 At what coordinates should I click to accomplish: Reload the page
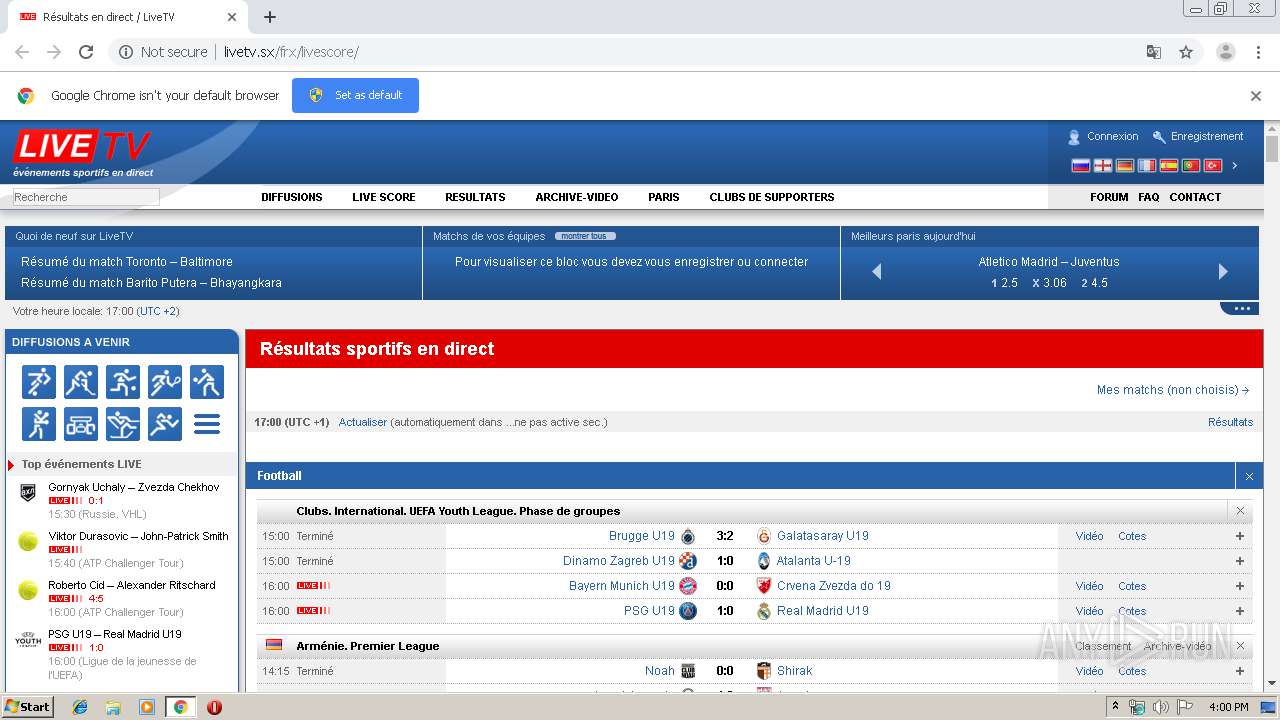click(x=86, y=52)
